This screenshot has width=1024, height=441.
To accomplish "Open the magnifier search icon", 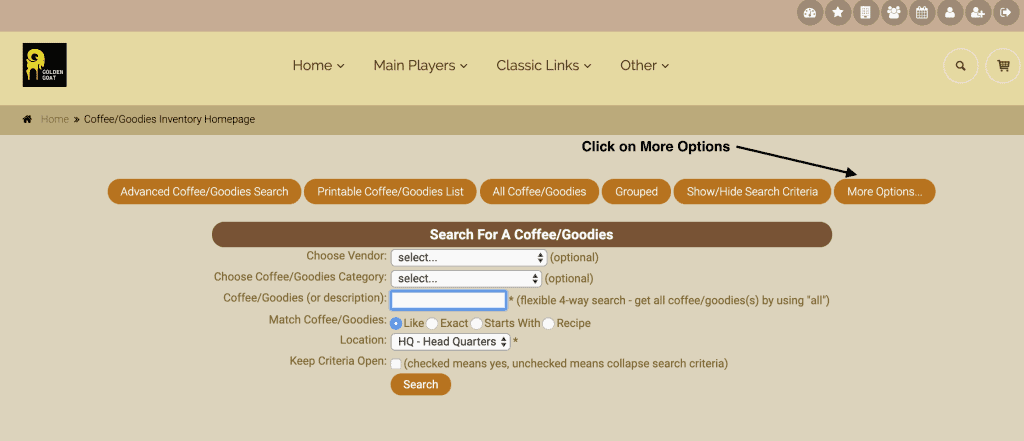I will pos(961,66).
